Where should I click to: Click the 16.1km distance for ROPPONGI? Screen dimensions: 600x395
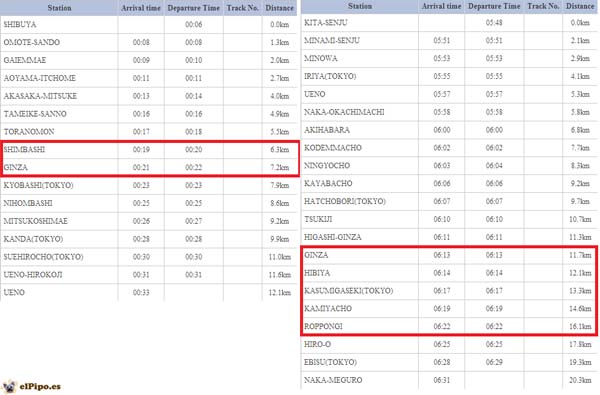(580, 326)
